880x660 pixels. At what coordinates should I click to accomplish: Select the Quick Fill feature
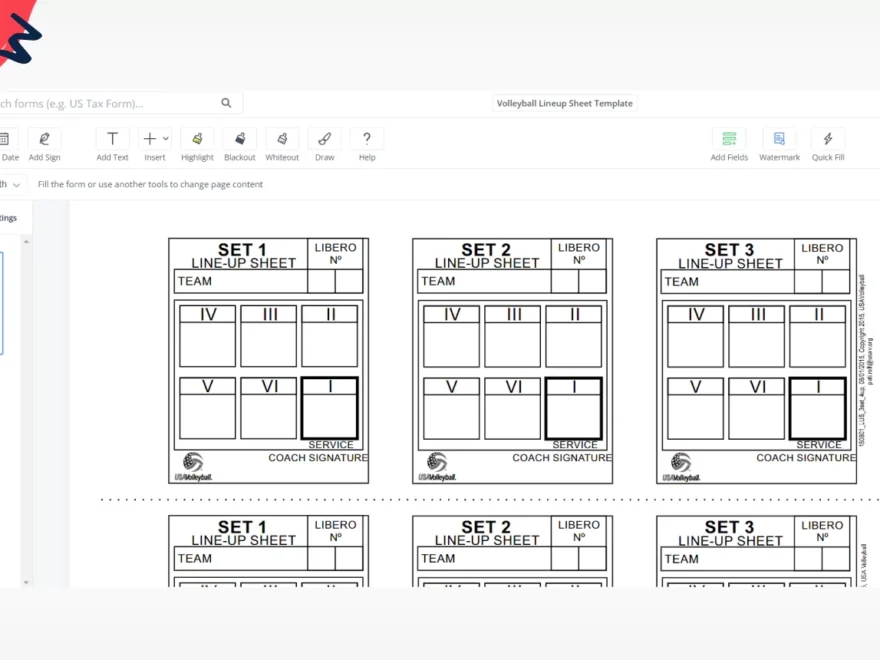point(828,145)
